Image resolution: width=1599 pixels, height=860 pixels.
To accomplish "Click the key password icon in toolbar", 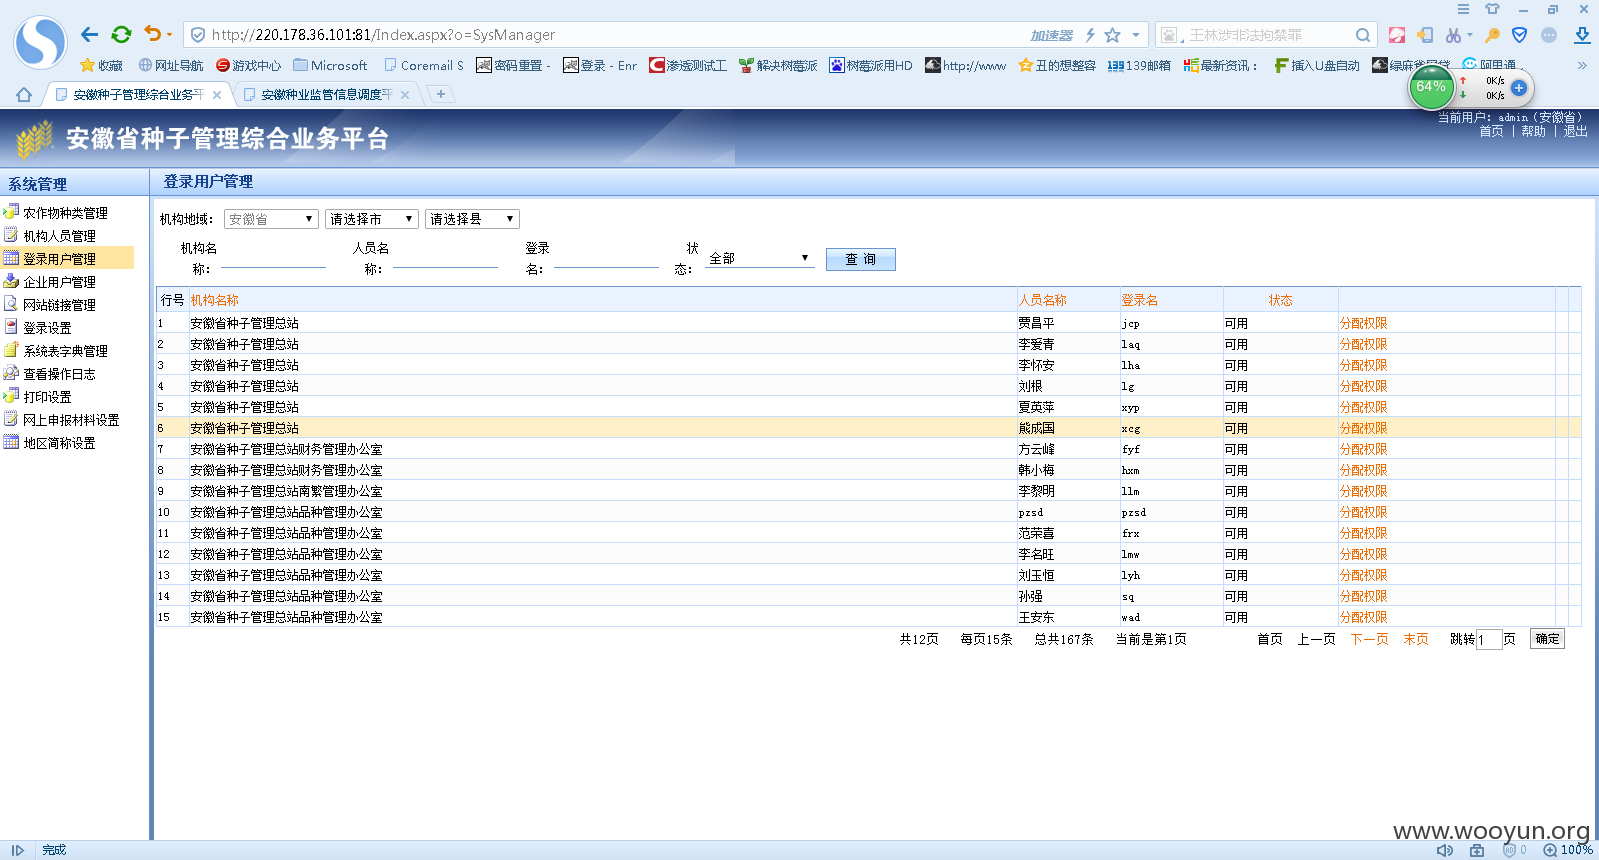I will point(1492,35).
